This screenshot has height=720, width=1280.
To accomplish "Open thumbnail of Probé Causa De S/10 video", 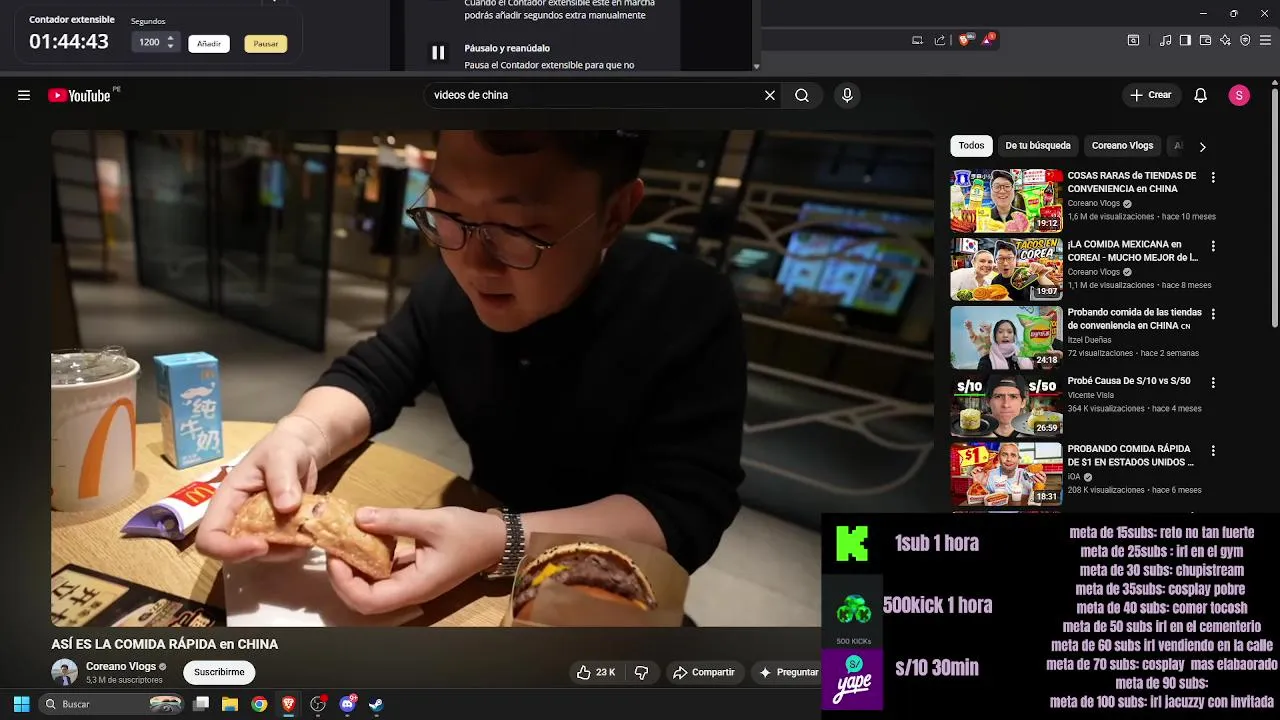I will pyautogui.click(x=1006, y=405).
